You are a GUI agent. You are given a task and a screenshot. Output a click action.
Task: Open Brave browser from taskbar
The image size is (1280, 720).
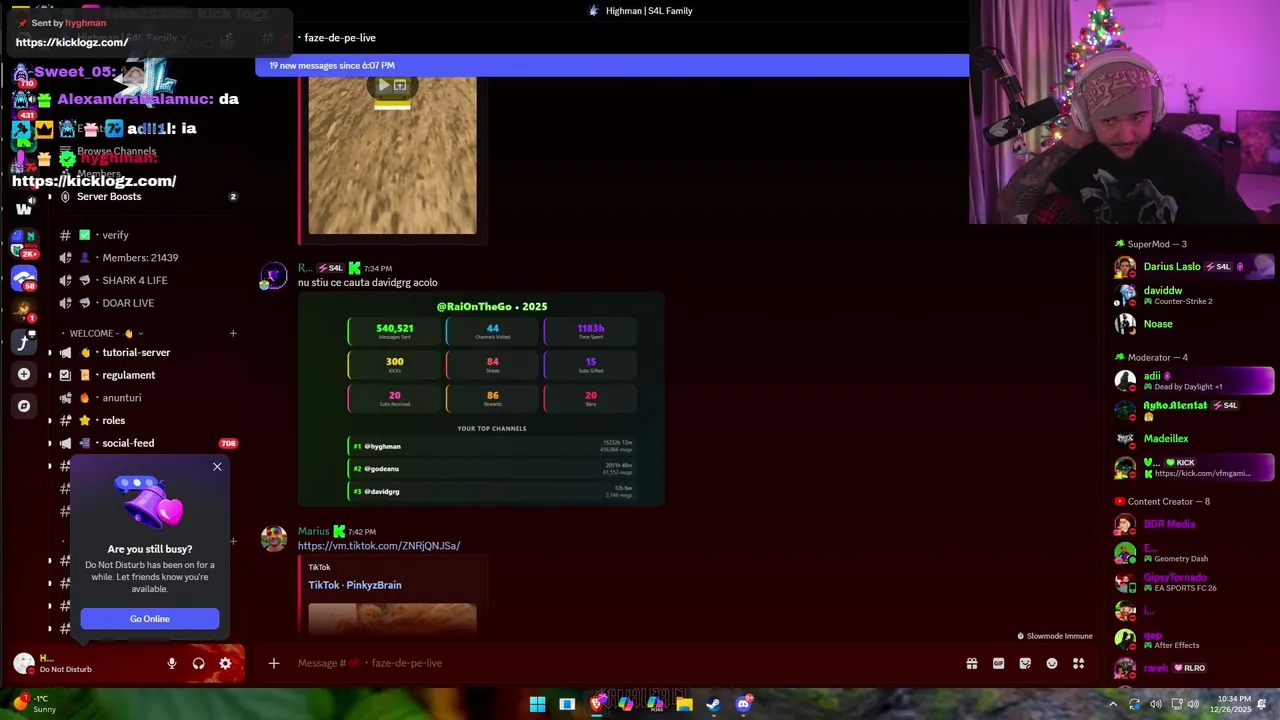[x=596, y=704]
